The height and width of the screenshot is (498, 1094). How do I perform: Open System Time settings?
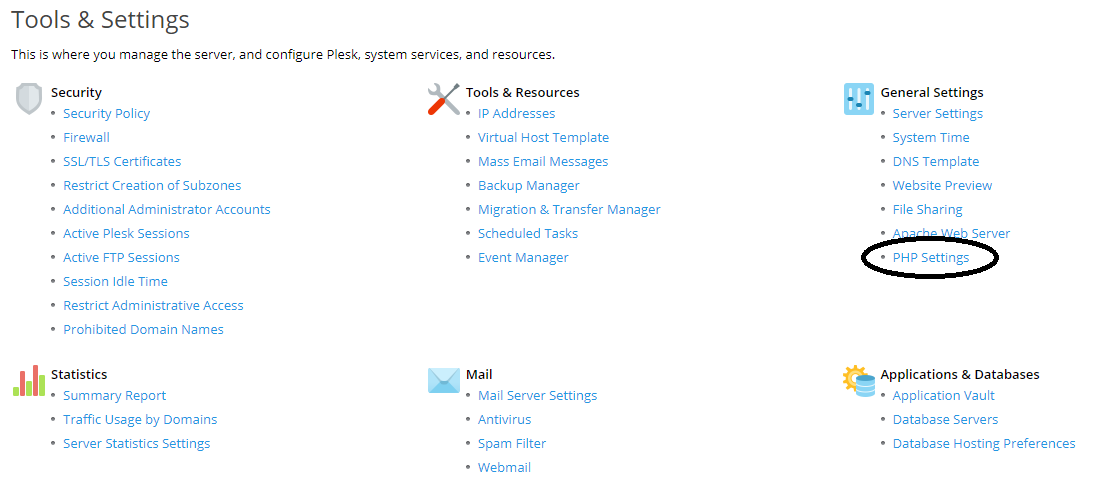(931, 137)
